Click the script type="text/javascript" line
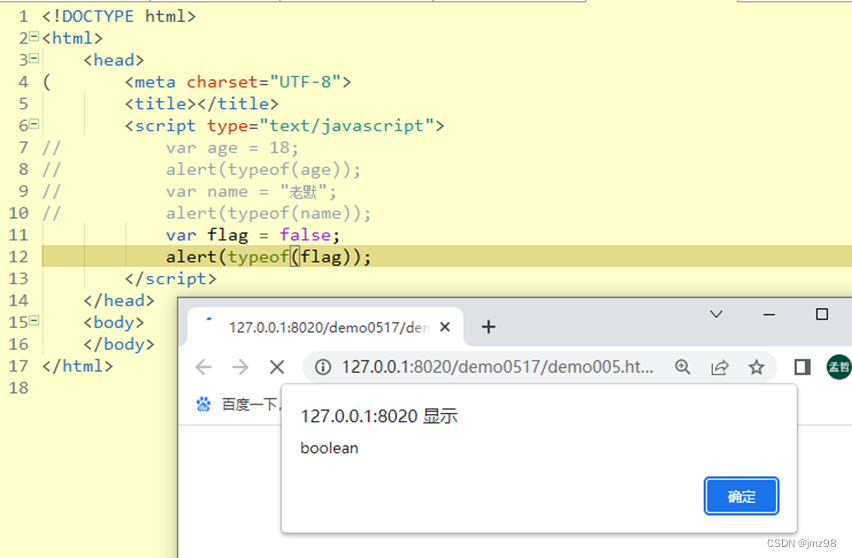Image resolution: width=852 pixels, height=558 pixels. pyautogui.click(x=284, y=126)
